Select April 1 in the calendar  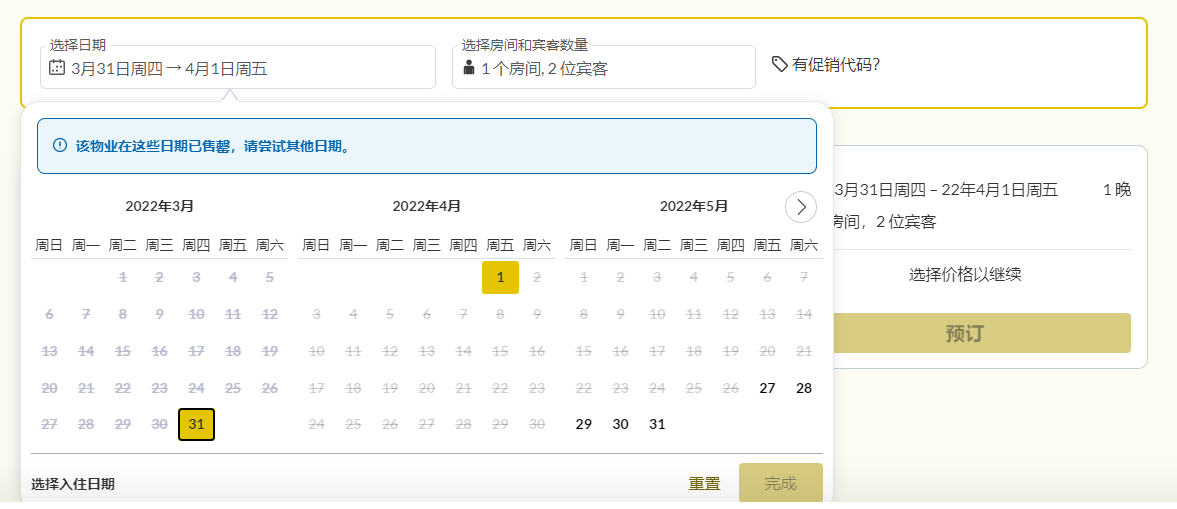[x=500, y=277]
